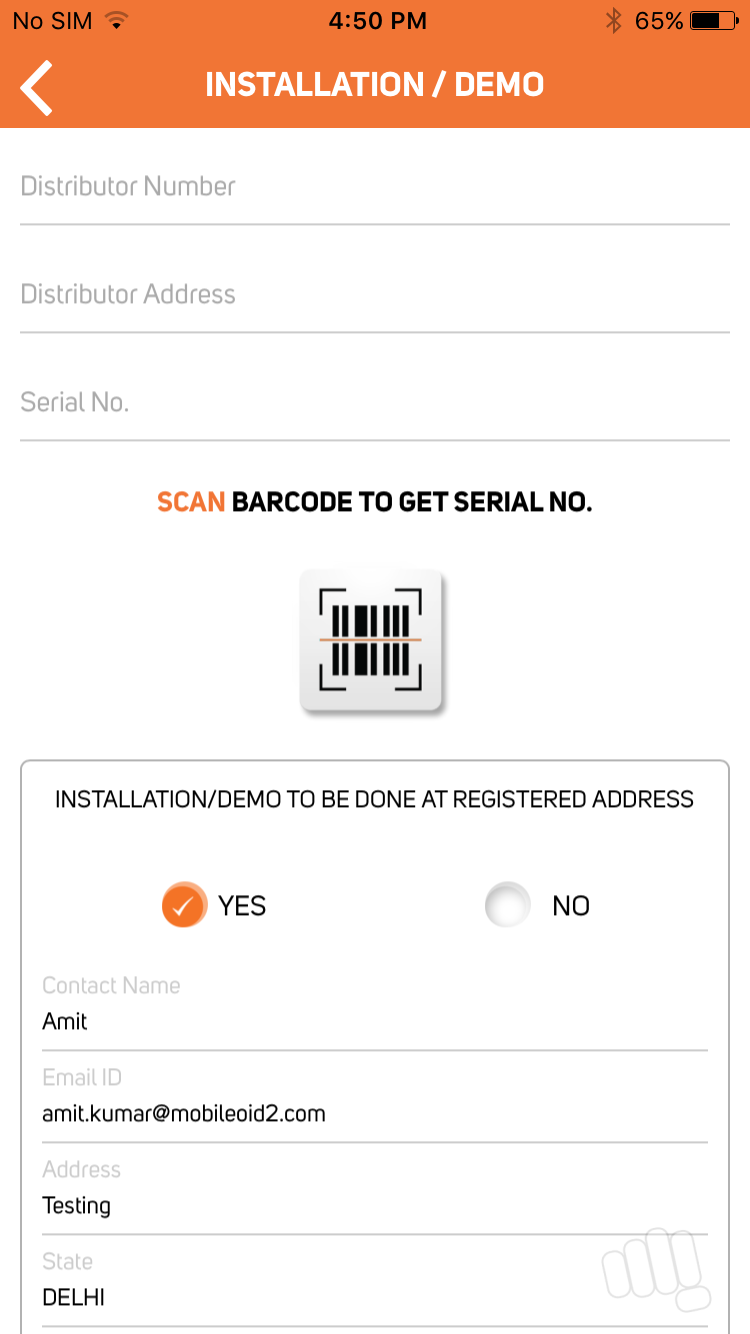Tap the 4:50 PM status bar clock

[x=378, y=21]
